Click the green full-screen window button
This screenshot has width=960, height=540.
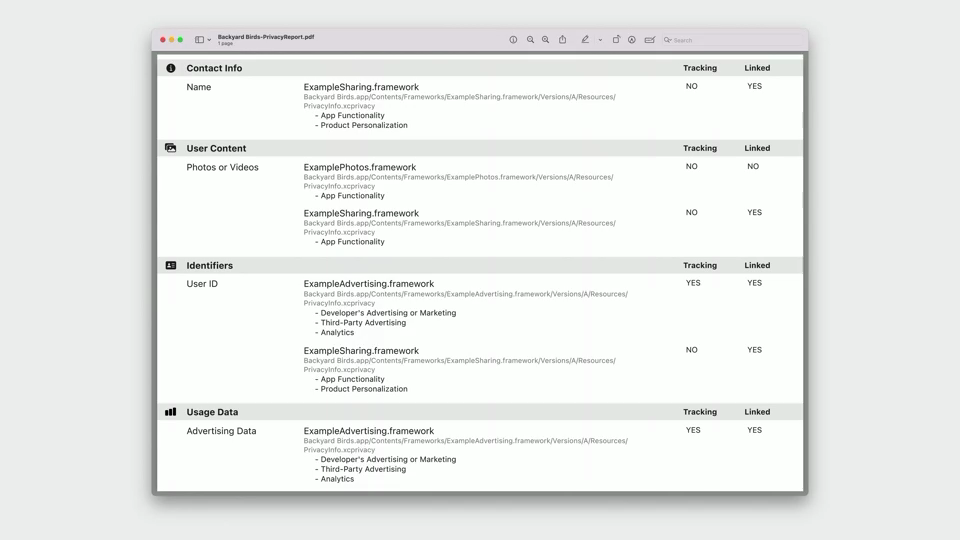pyautogui.click(x=180, y=40)
